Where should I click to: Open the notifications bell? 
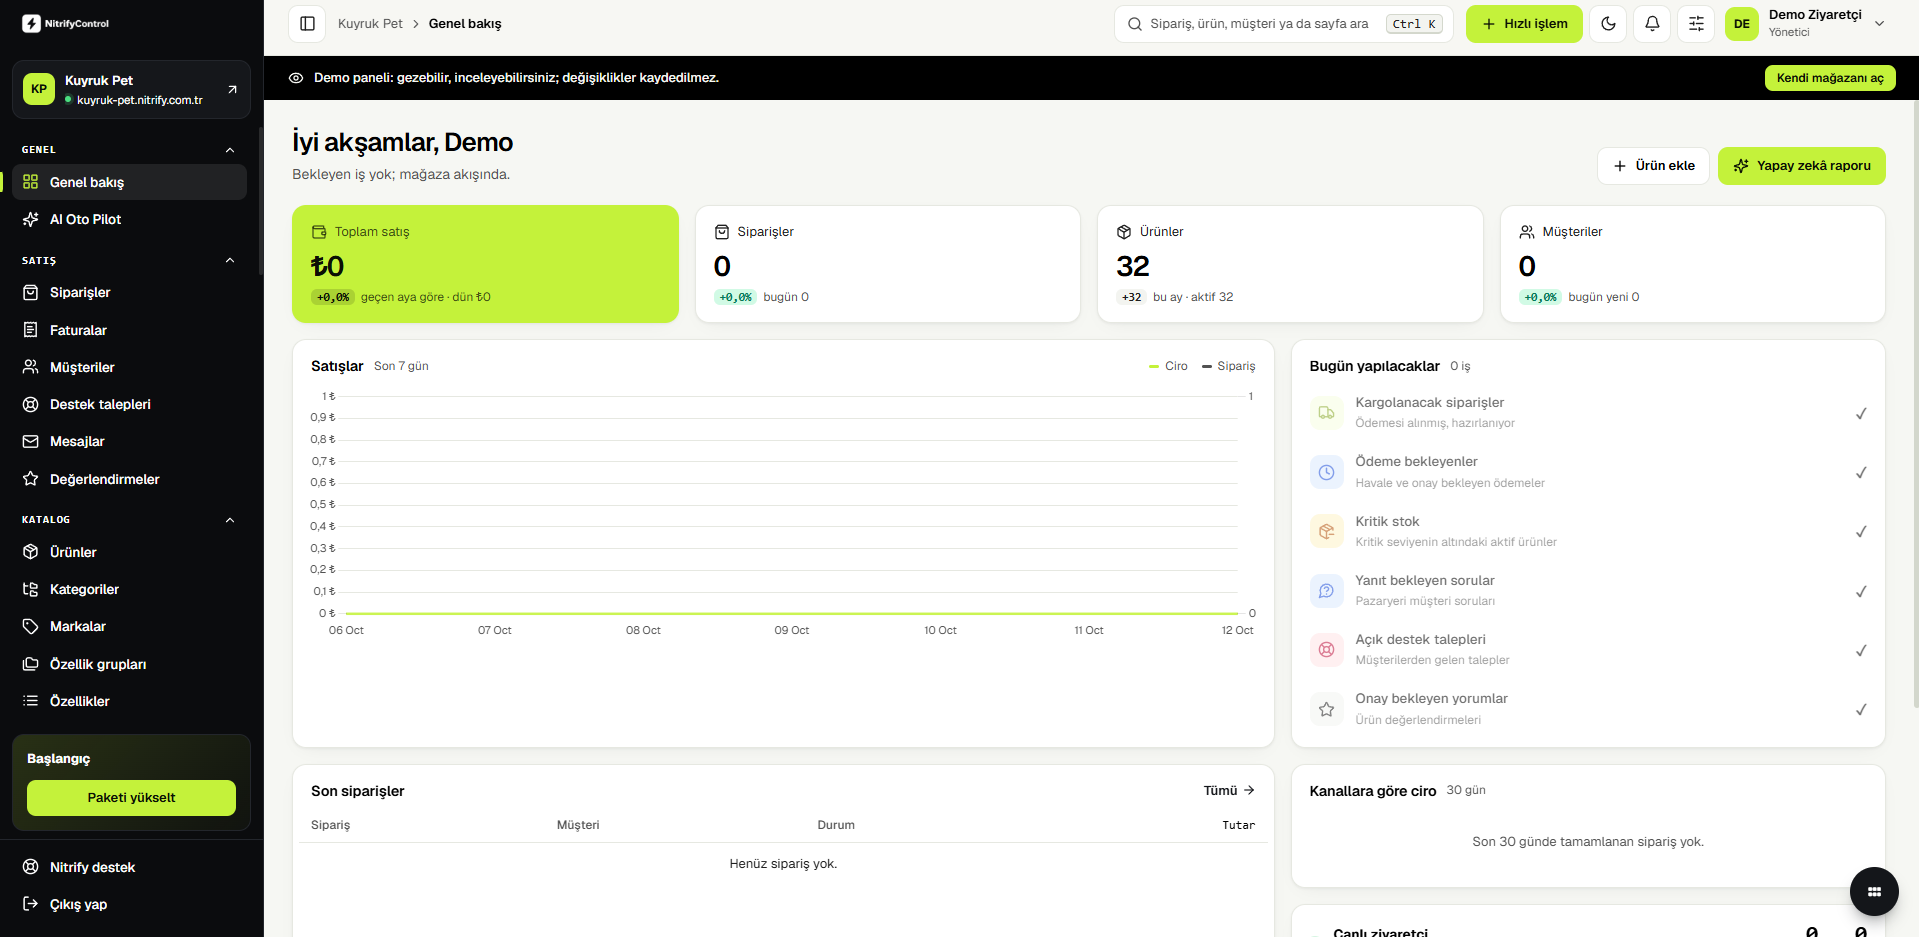(1652, 24)
